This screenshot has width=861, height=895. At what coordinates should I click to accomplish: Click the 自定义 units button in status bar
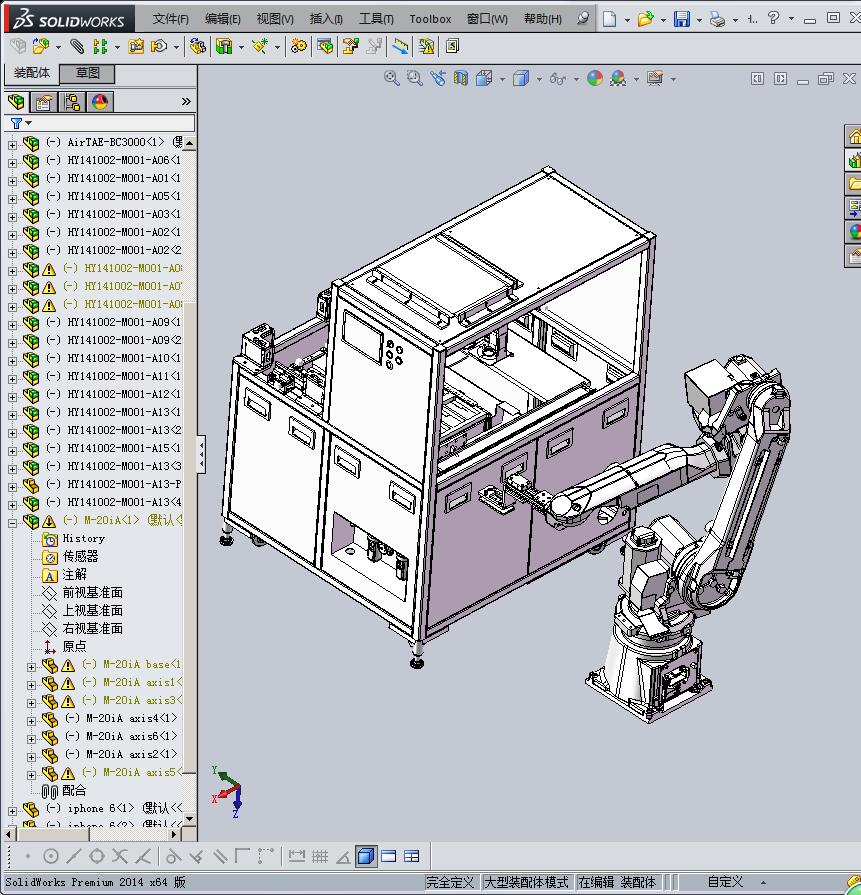tap(725, 882)
